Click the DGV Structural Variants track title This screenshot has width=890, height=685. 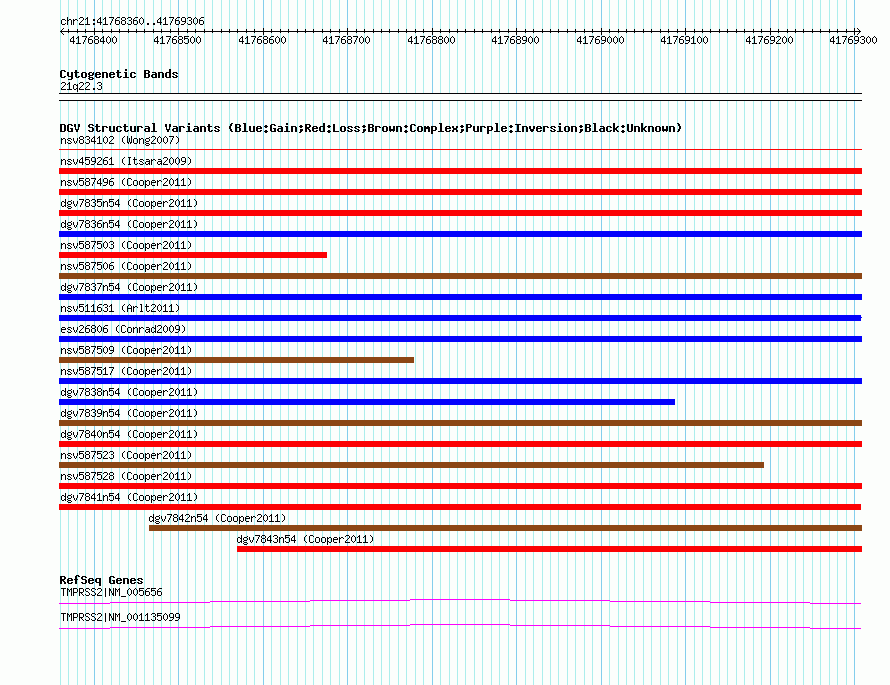click(x=370, y=128)
